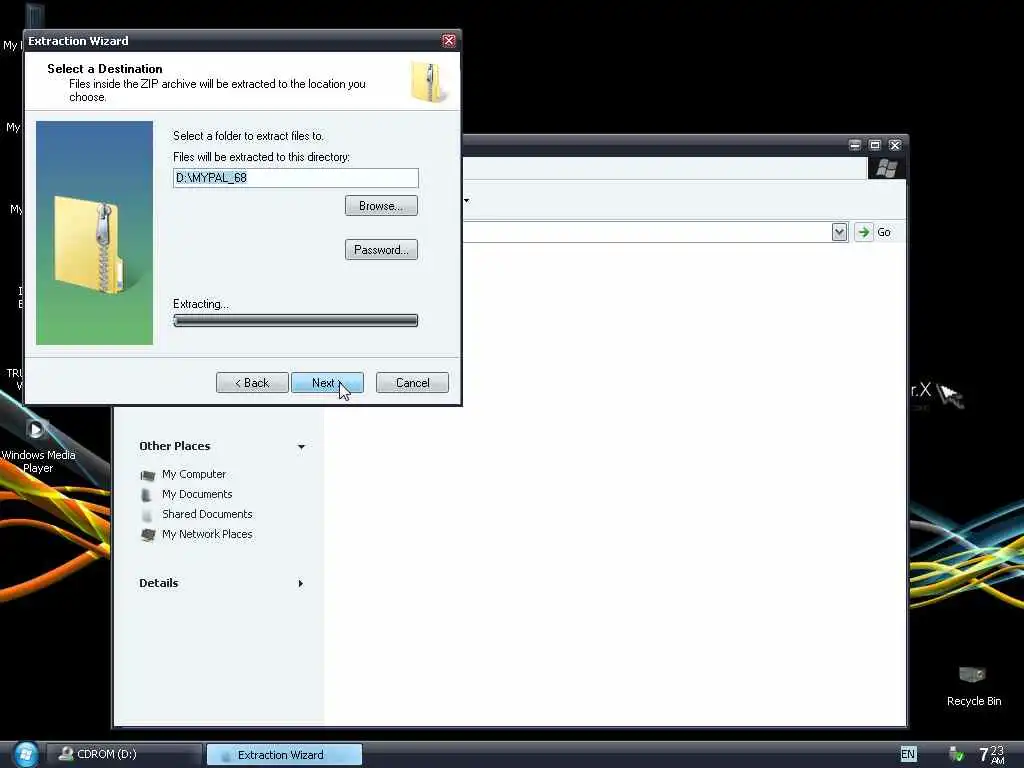Click the Other Places heading
1024x768 pixels.
174,446
